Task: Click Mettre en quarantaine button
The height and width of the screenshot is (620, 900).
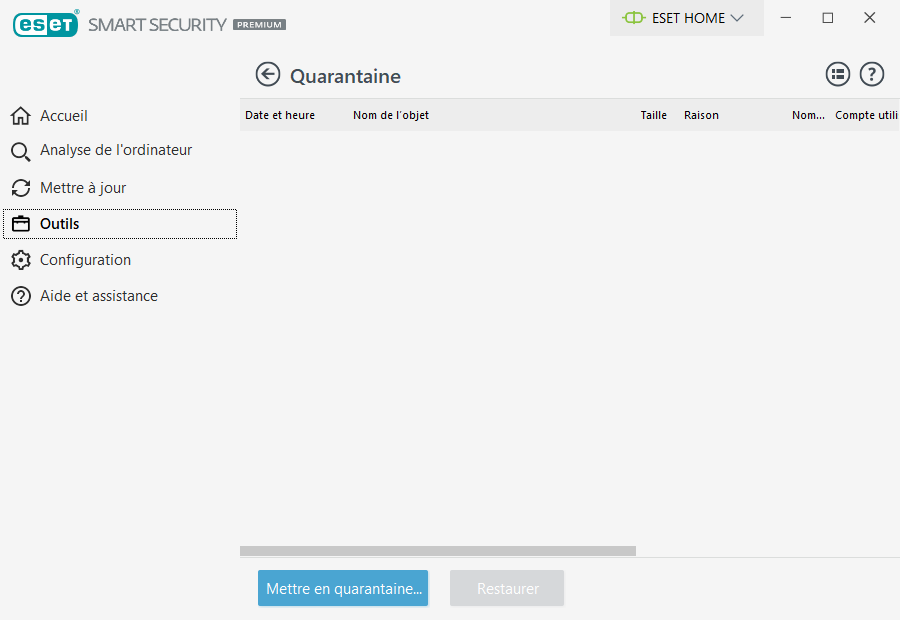Action: (x=343, y=588)
